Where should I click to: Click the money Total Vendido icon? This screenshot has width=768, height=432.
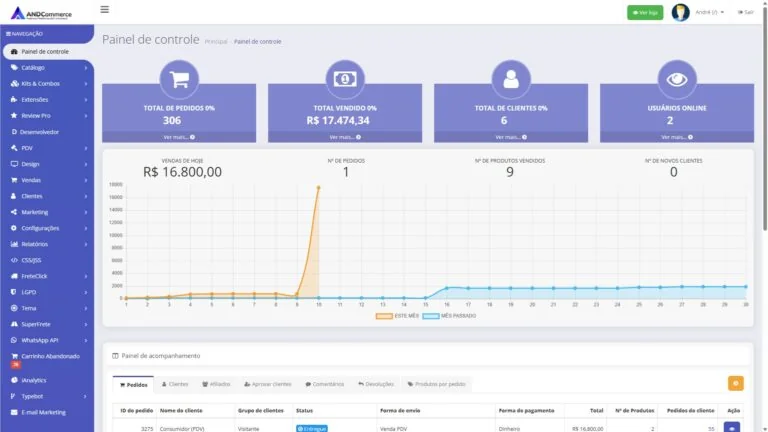click(345, 79)
